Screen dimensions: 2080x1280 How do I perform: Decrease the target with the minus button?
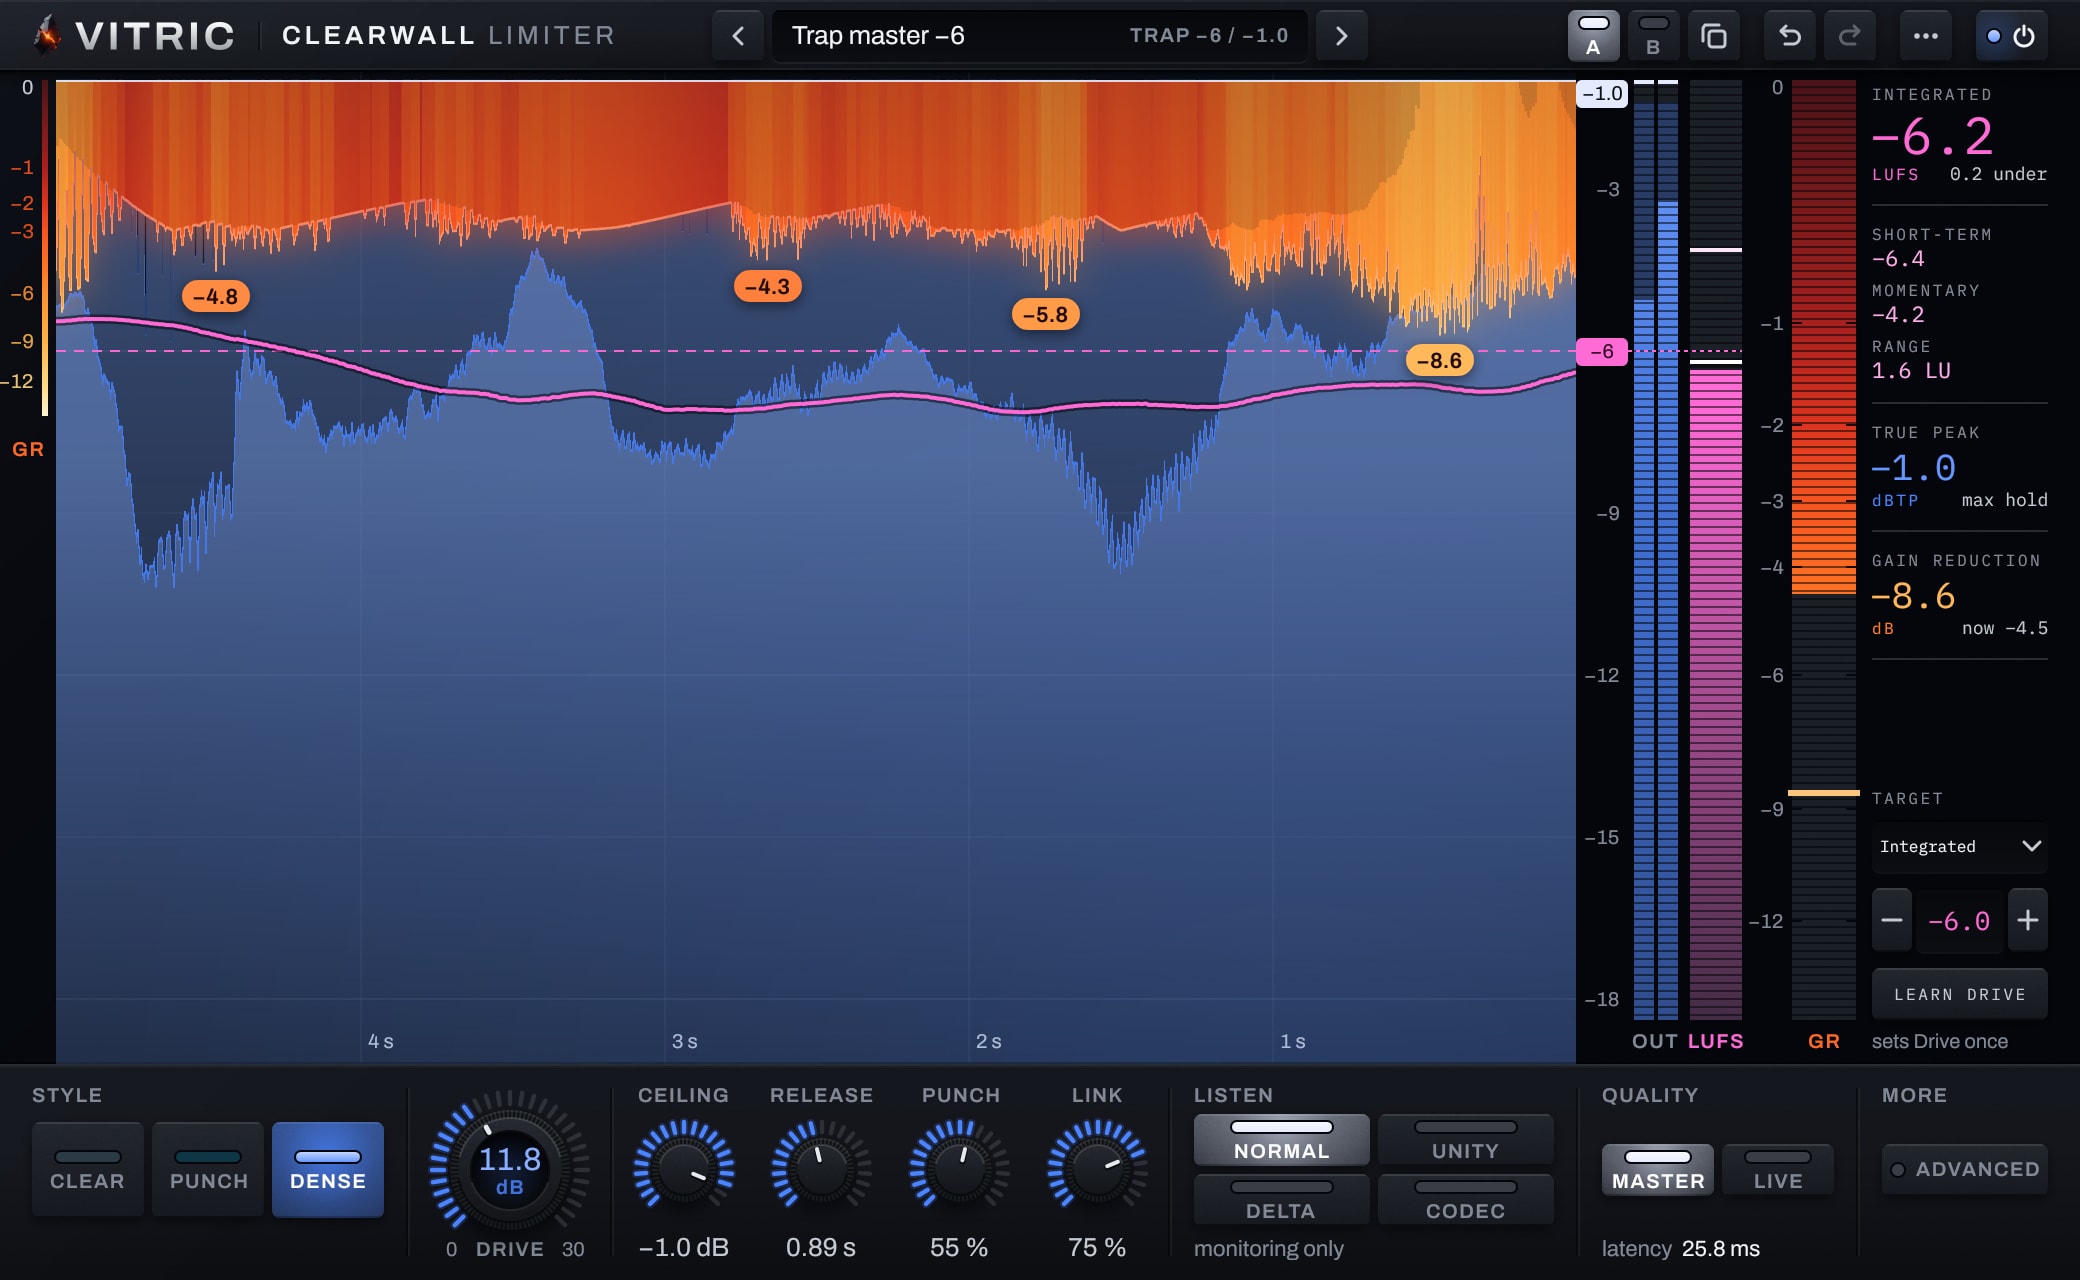click(x=1892, y=920)
